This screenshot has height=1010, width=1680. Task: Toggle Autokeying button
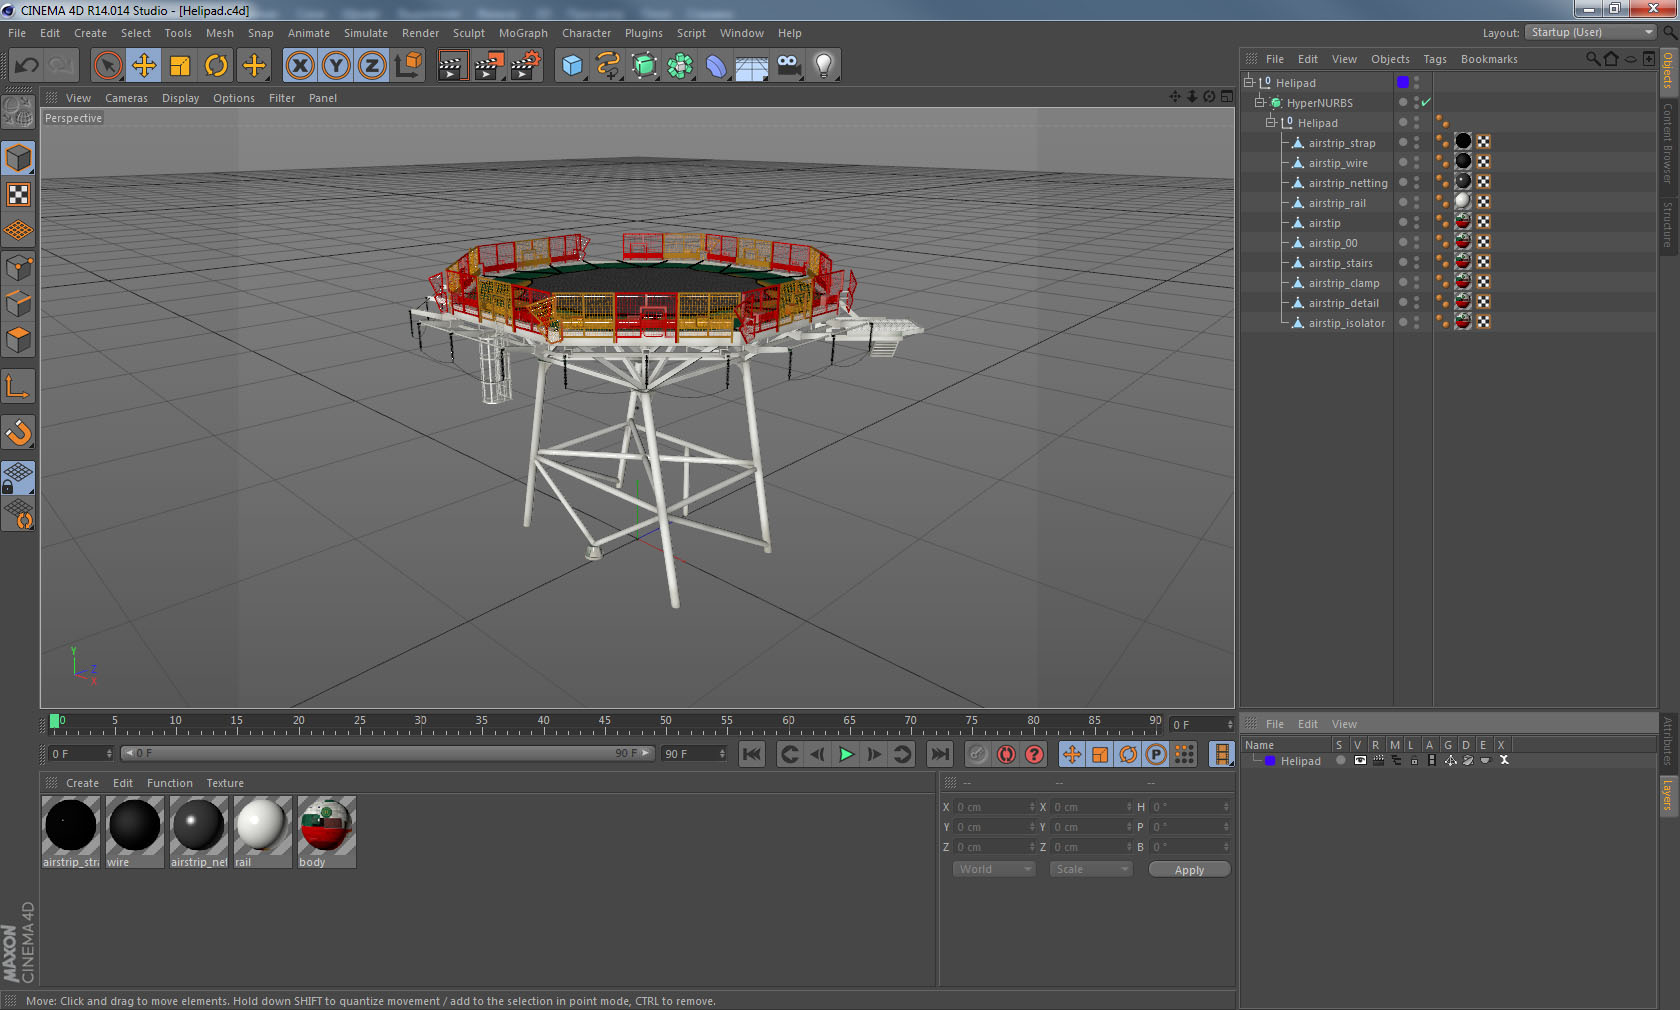point(1006,754)
